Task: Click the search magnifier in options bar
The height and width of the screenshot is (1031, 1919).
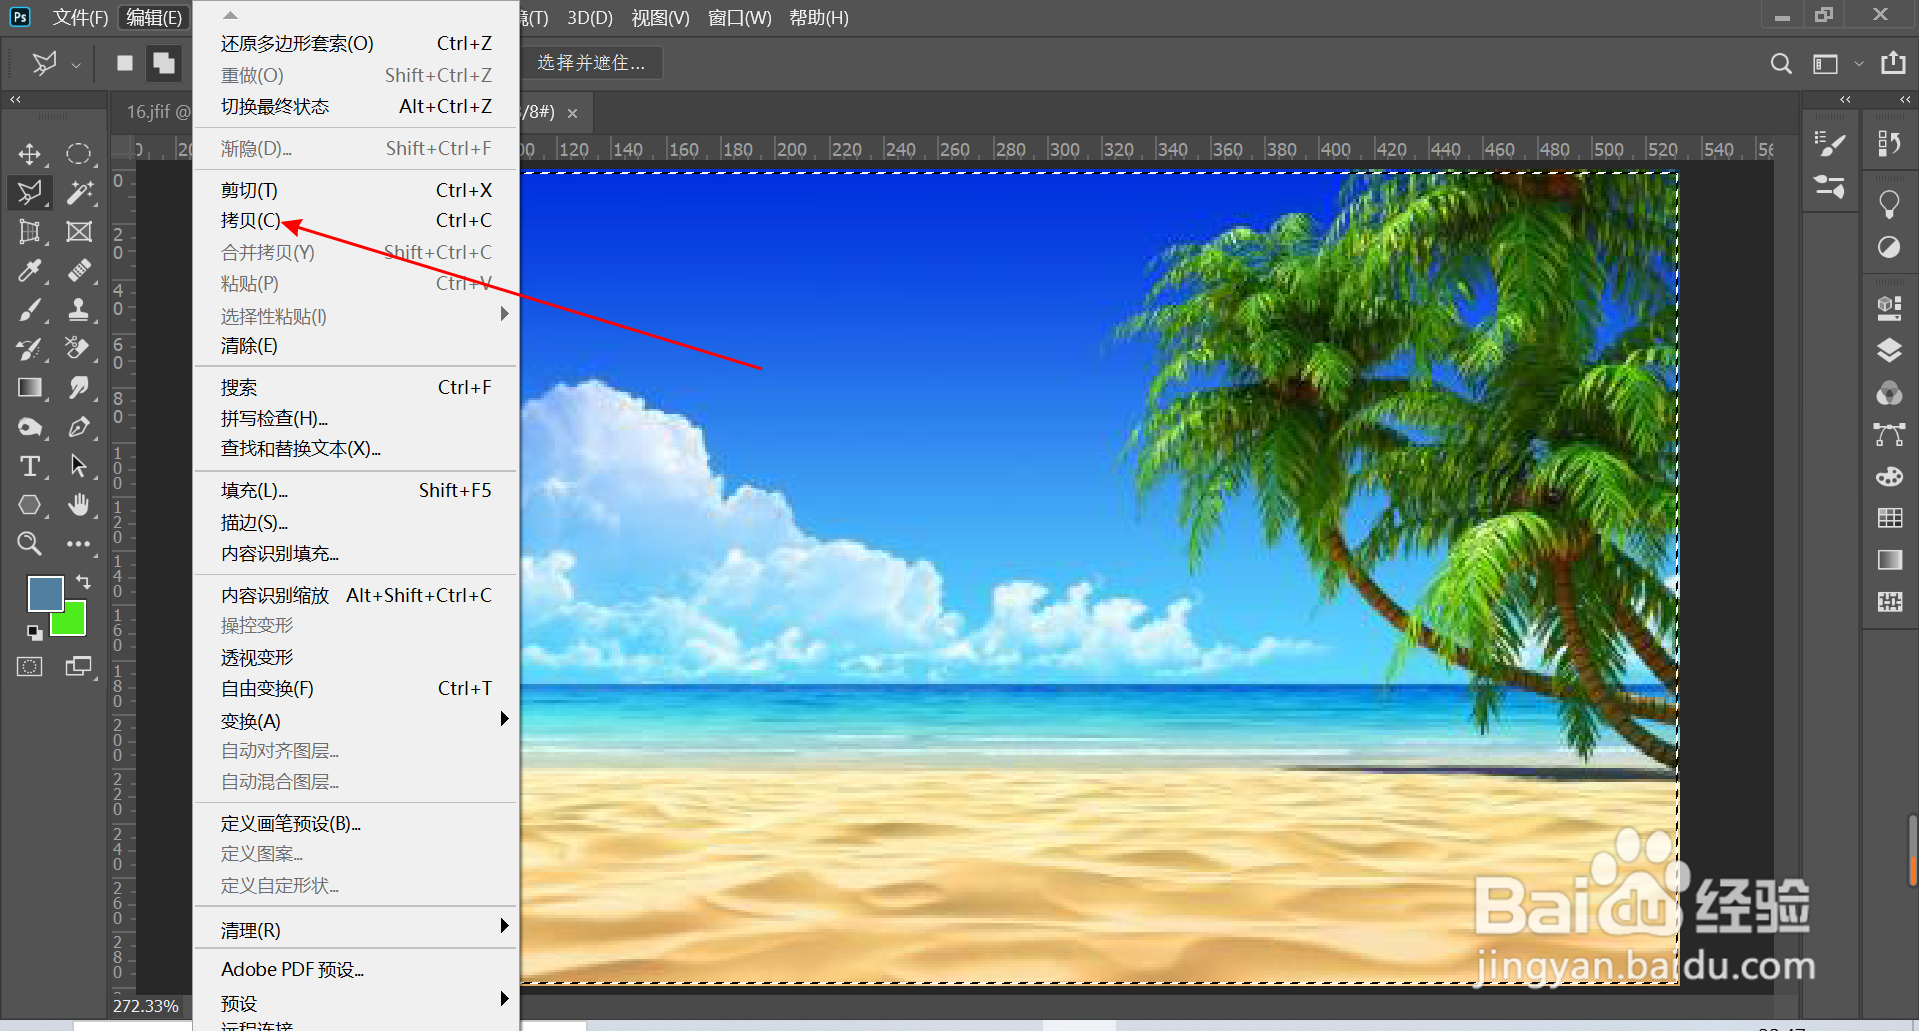Action: pos(1781,64)
